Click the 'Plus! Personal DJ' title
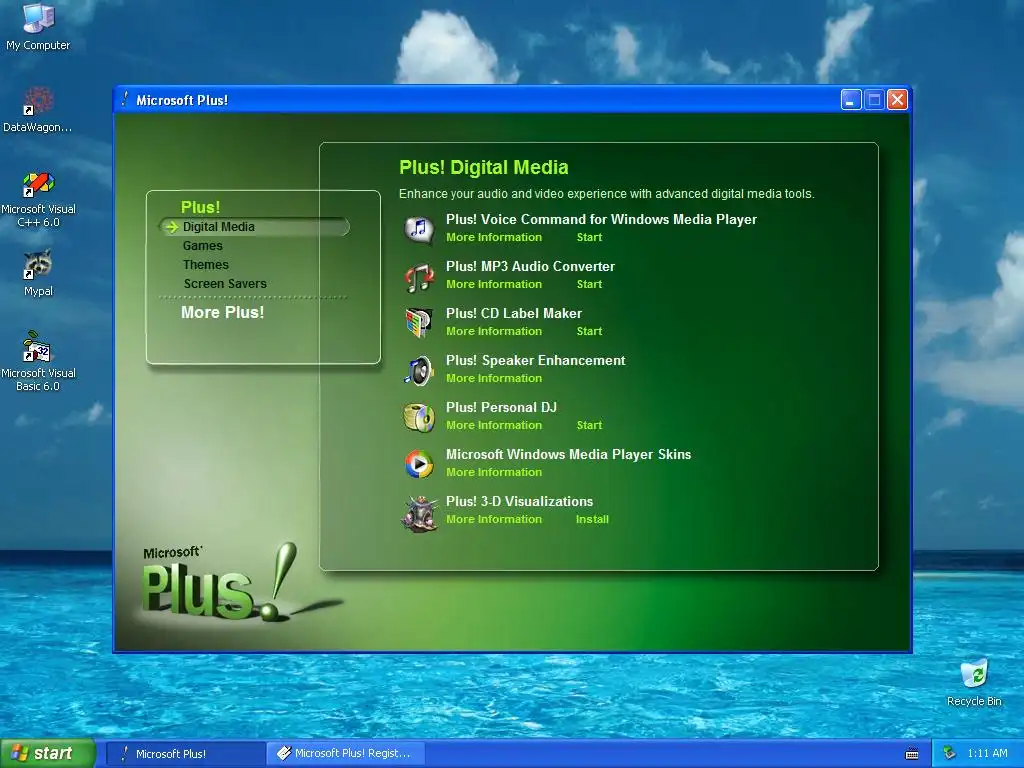The height and width of the screenshot is (768, 1024). click(x=502, y=408)
